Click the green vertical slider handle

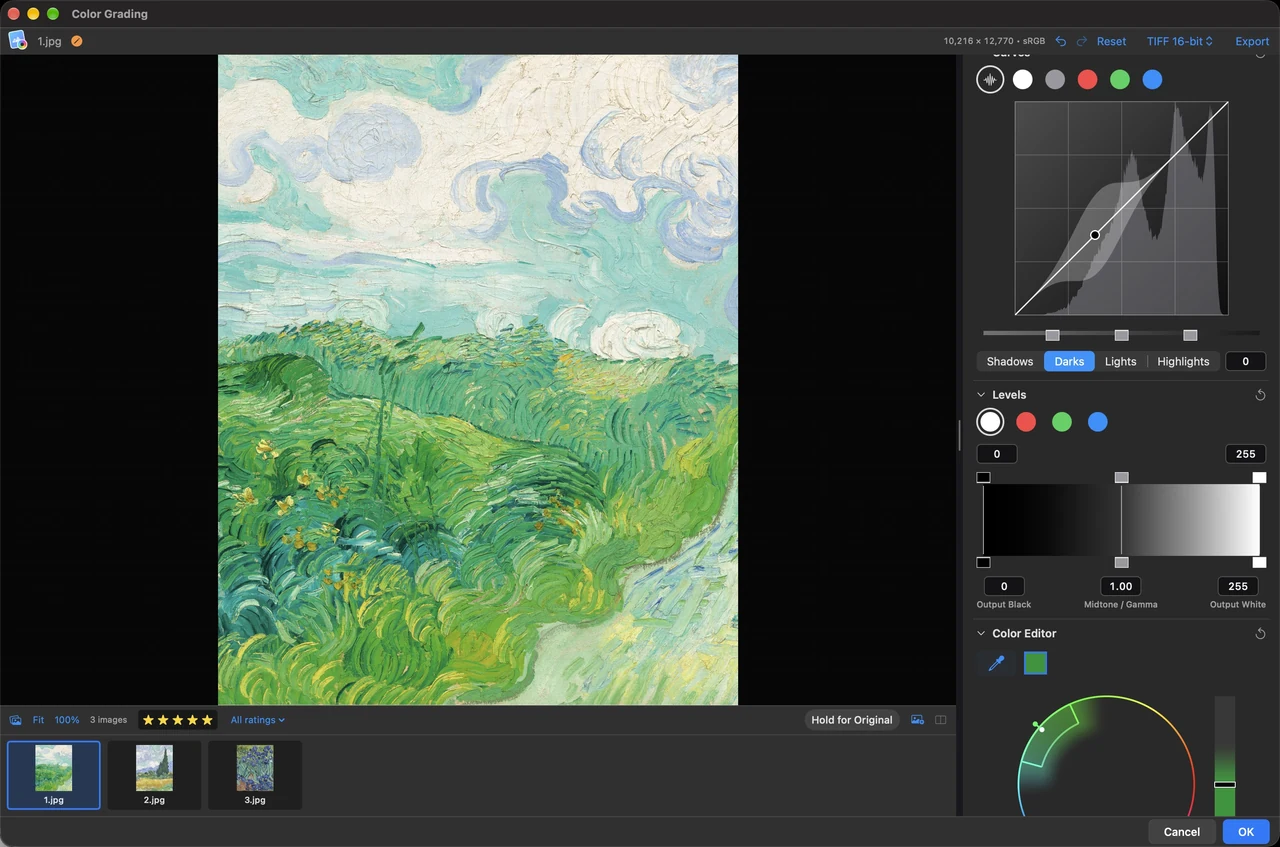coord(1225,785)
